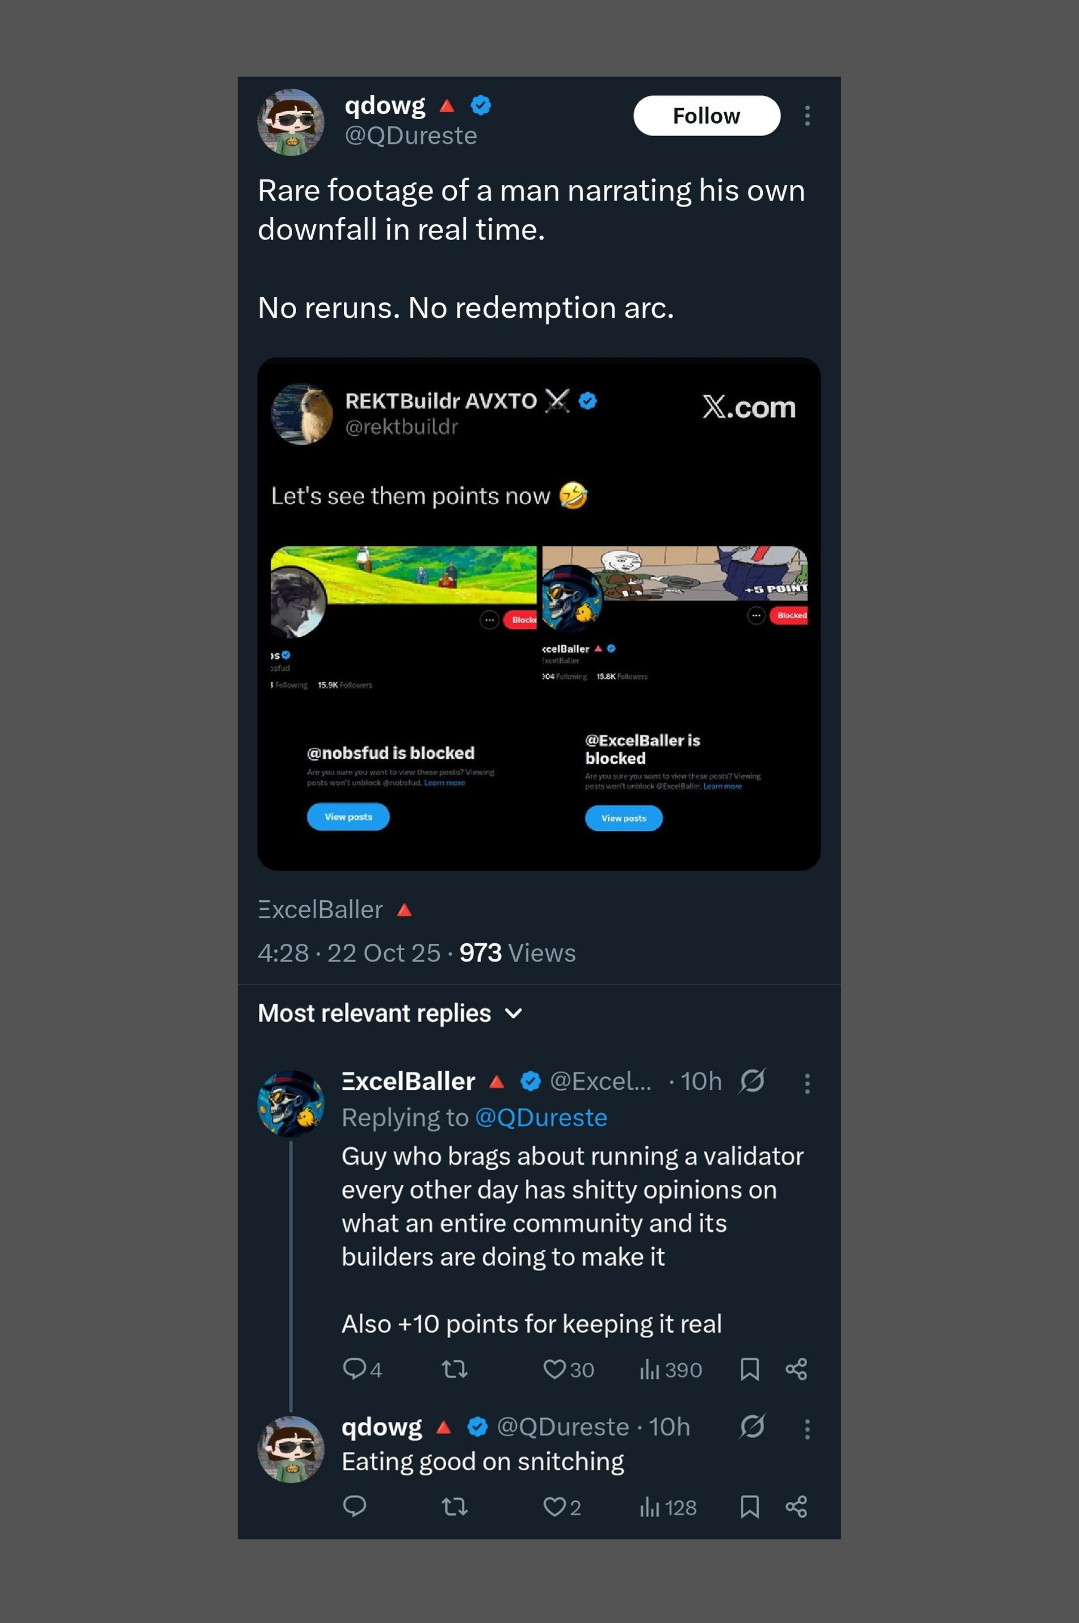Click the Follow button for qdowg
1079x1623 pixels.
pyautogui.click(x=706, y=116)
